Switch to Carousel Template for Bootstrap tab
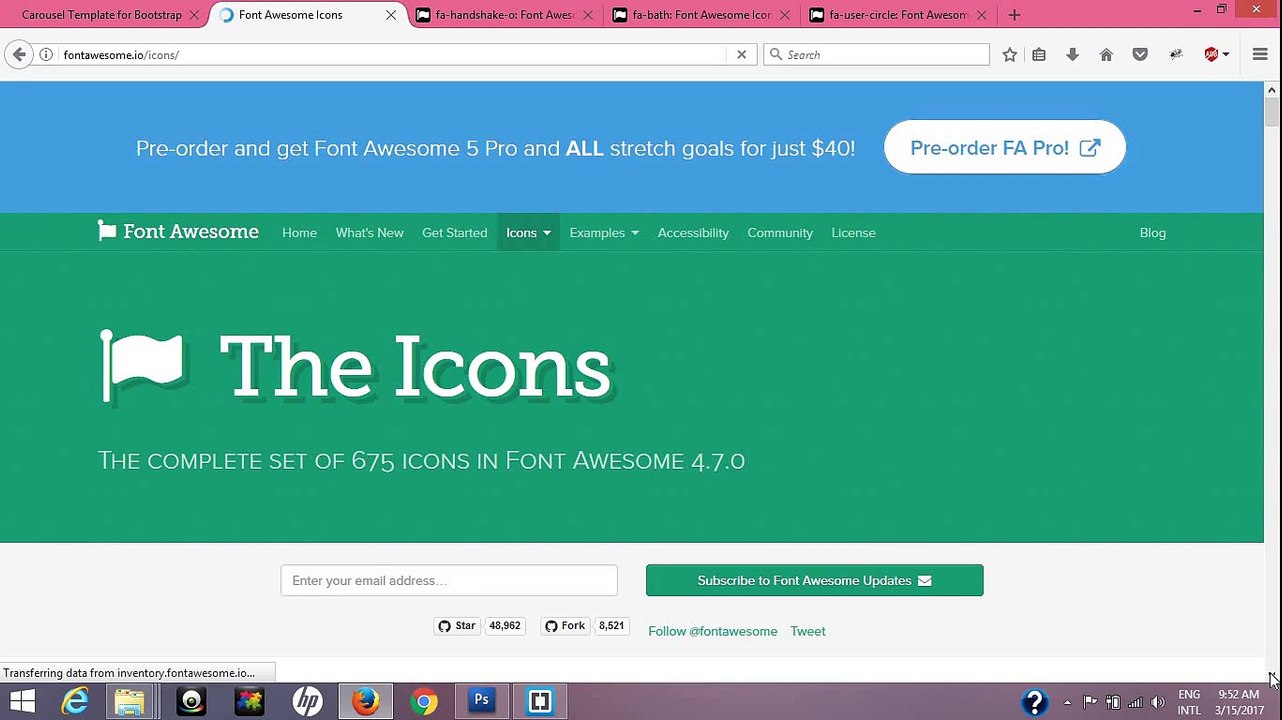The image size is (1282, 720). click(x=102, y=15)
